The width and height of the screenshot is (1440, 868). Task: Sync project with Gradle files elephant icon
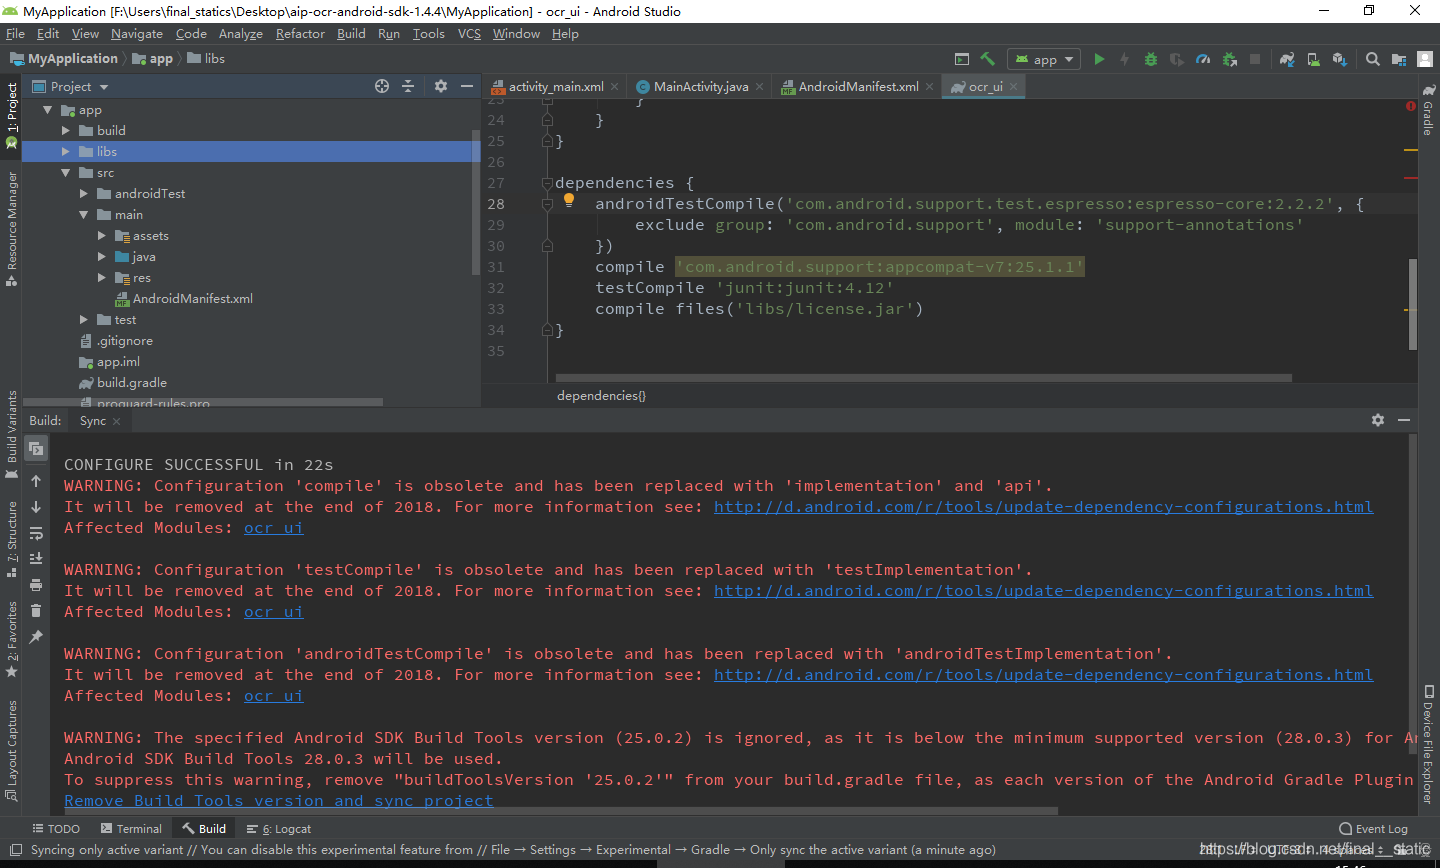point(1287,59)
